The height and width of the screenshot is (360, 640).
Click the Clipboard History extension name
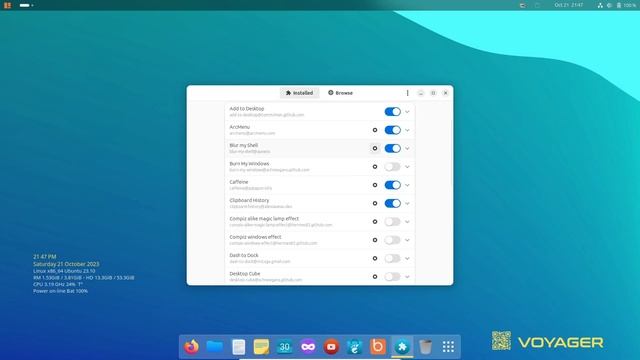pyautogui.click(x=249, y=200)
